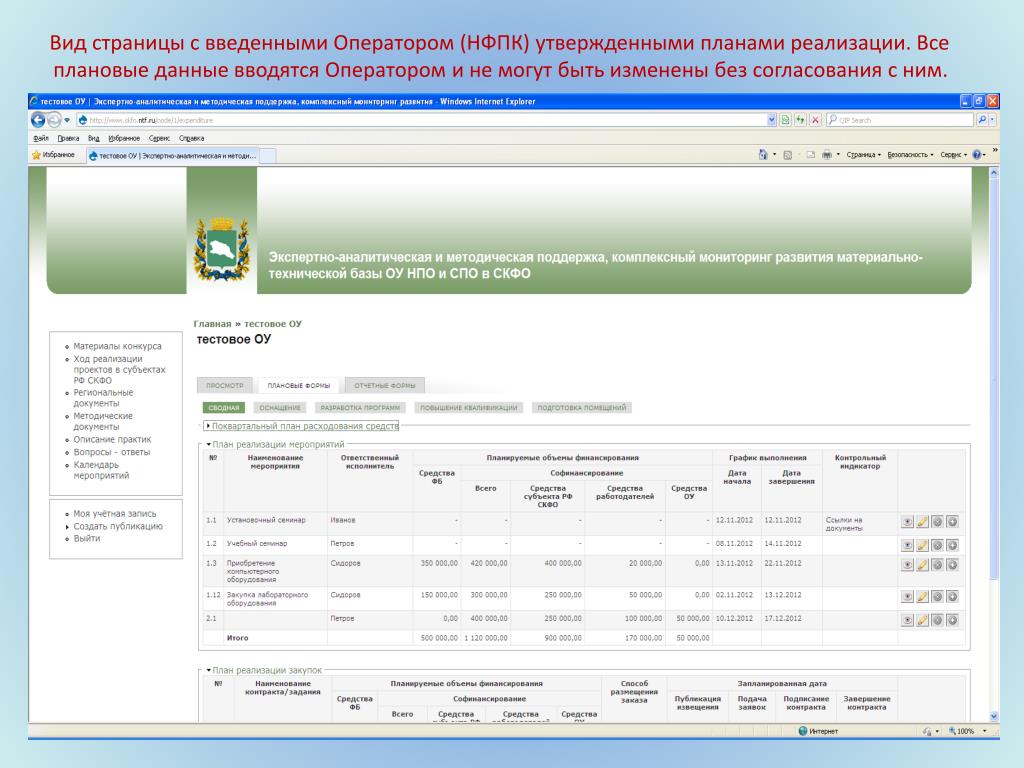The width and height of the screenshot is (1024, 768).
Task: Open the Страница dropdown menu
Action: (x=863, y=155)
